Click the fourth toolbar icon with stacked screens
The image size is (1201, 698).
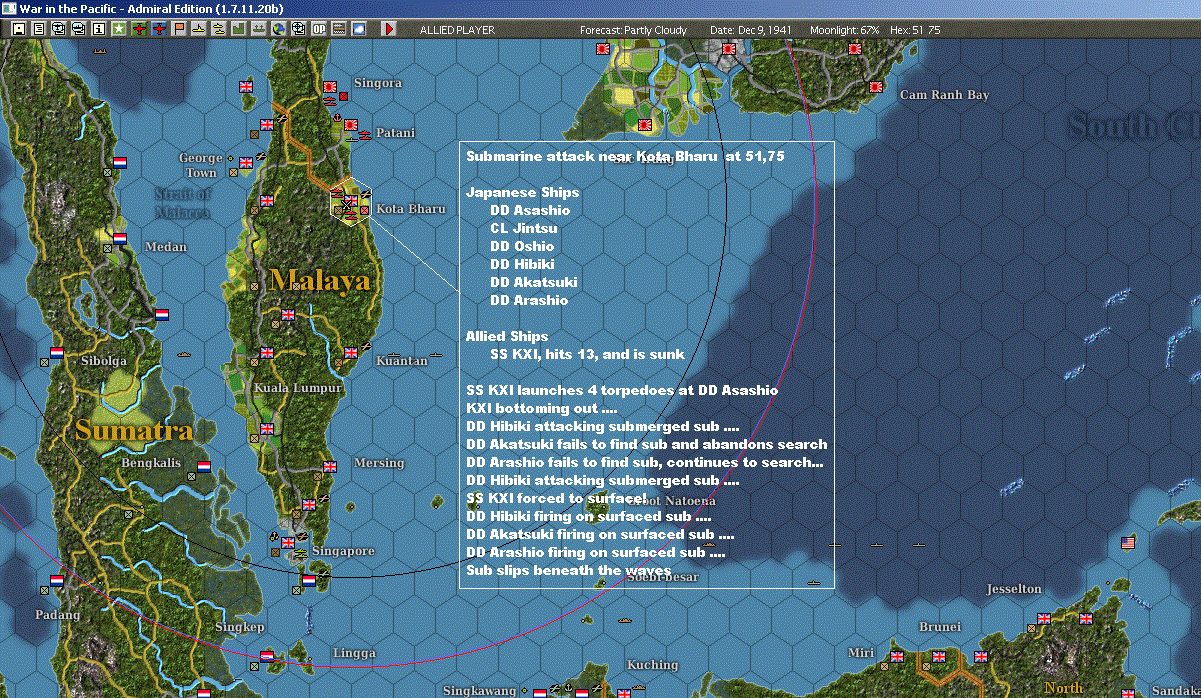pos(79,30)
